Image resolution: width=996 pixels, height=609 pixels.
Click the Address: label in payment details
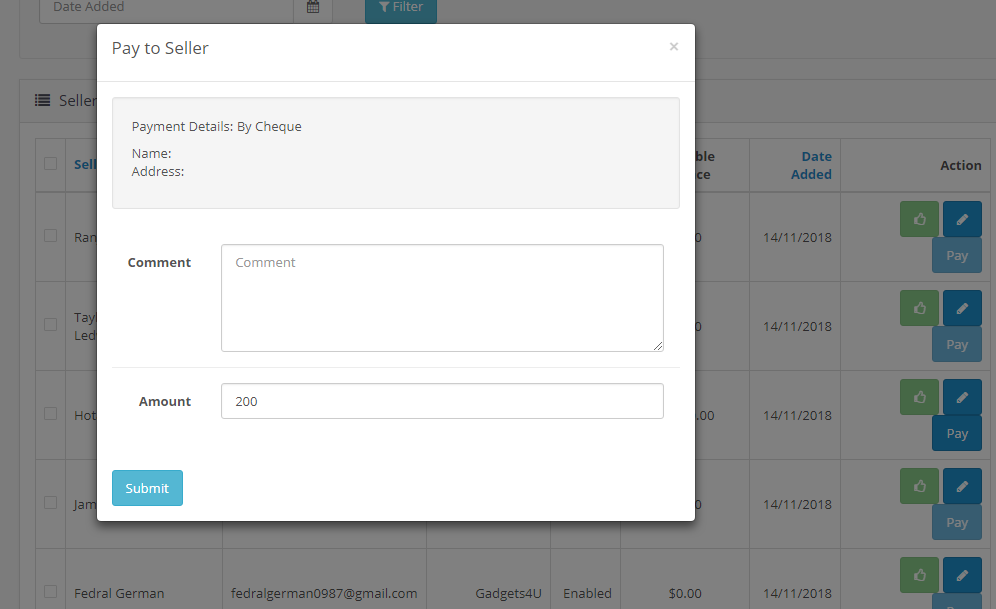(x=158, y=171)
